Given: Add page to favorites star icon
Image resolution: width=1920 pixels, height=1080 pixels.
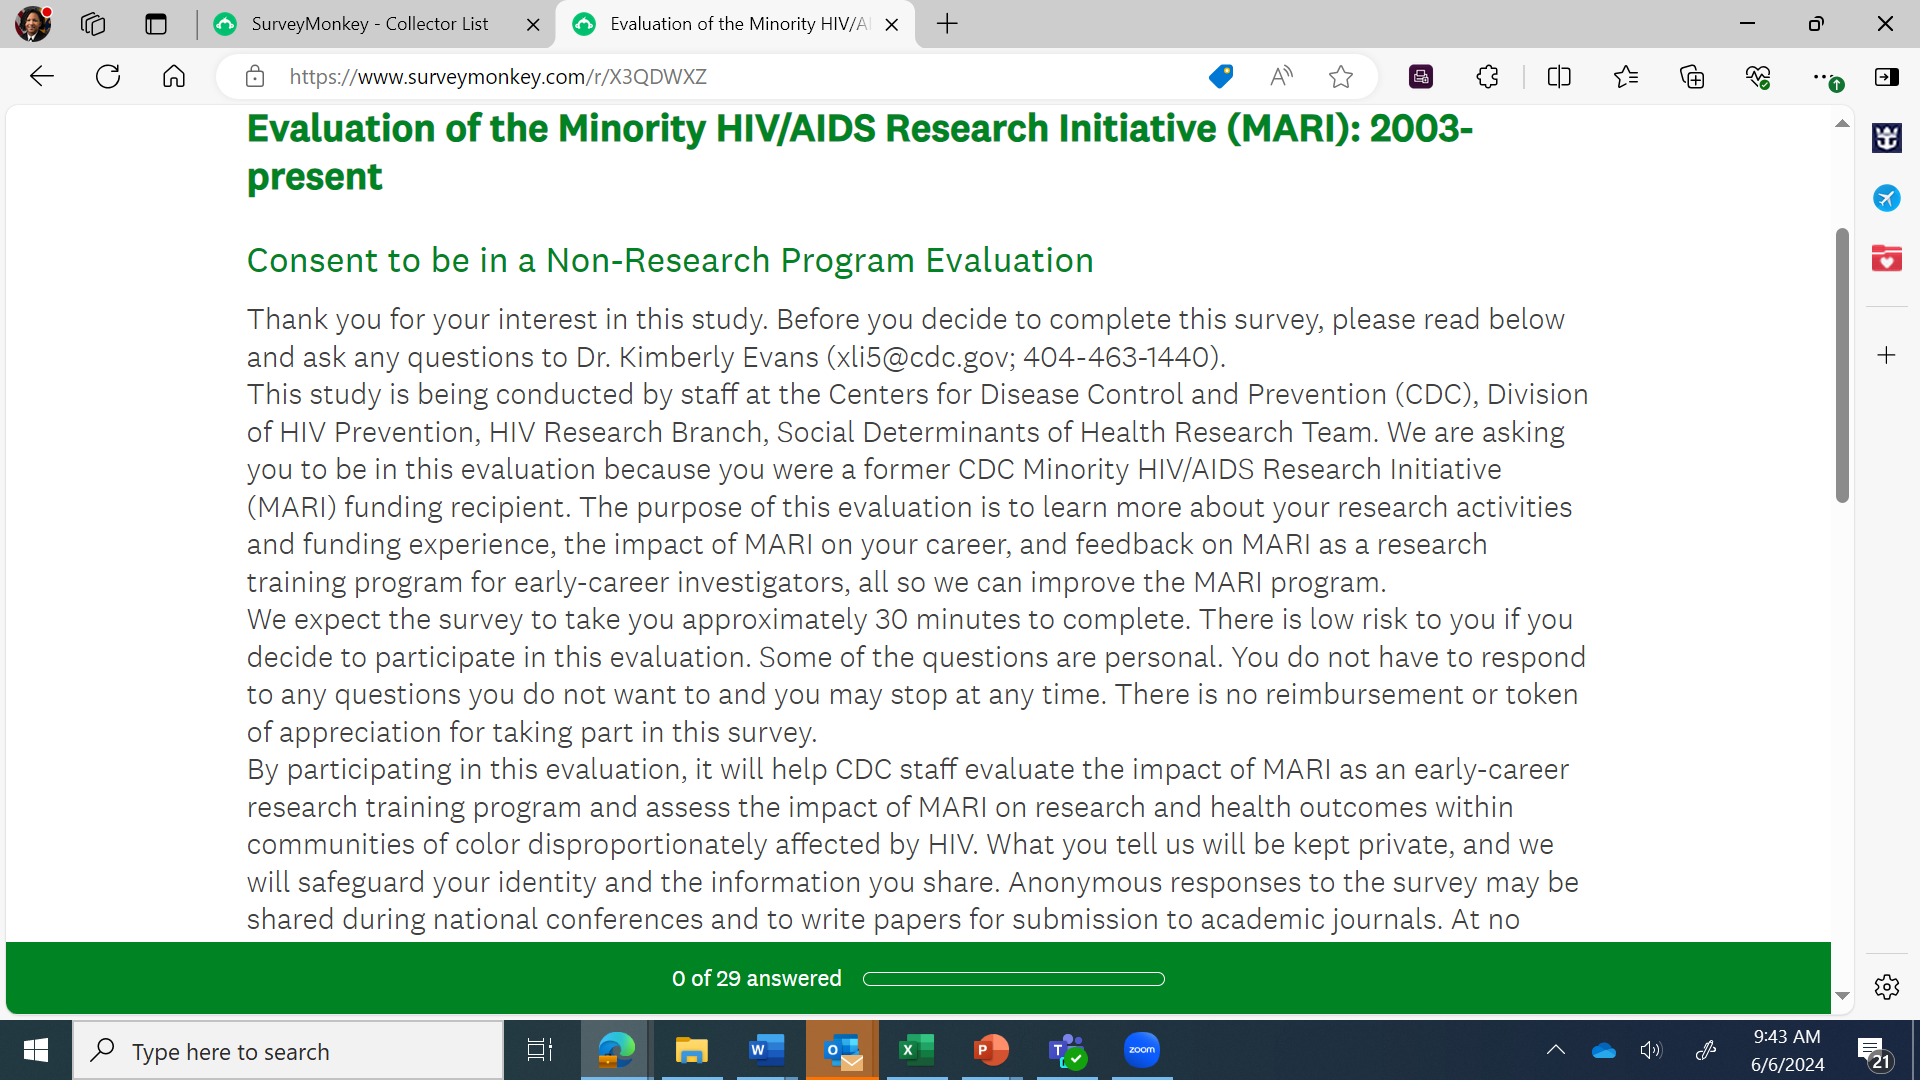Looking at the screenshot, I should [x=1341, y=77].
